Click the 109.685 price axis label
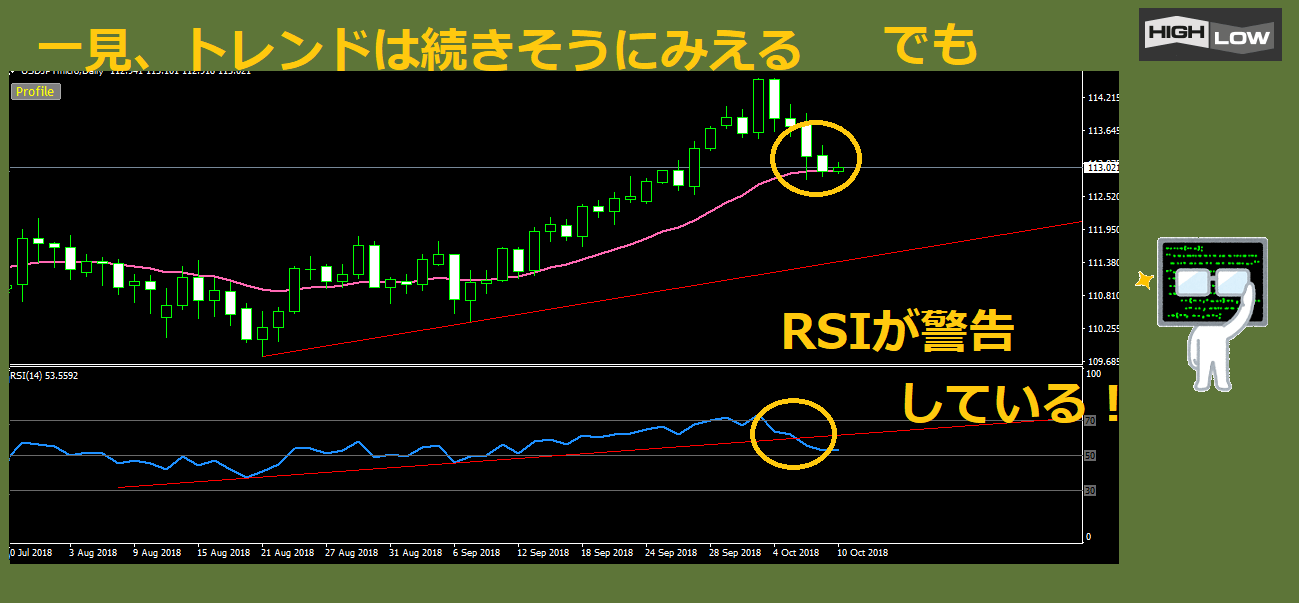Image resolution: width=1299 pixels, height=603 pixels. pos(1102,362)
